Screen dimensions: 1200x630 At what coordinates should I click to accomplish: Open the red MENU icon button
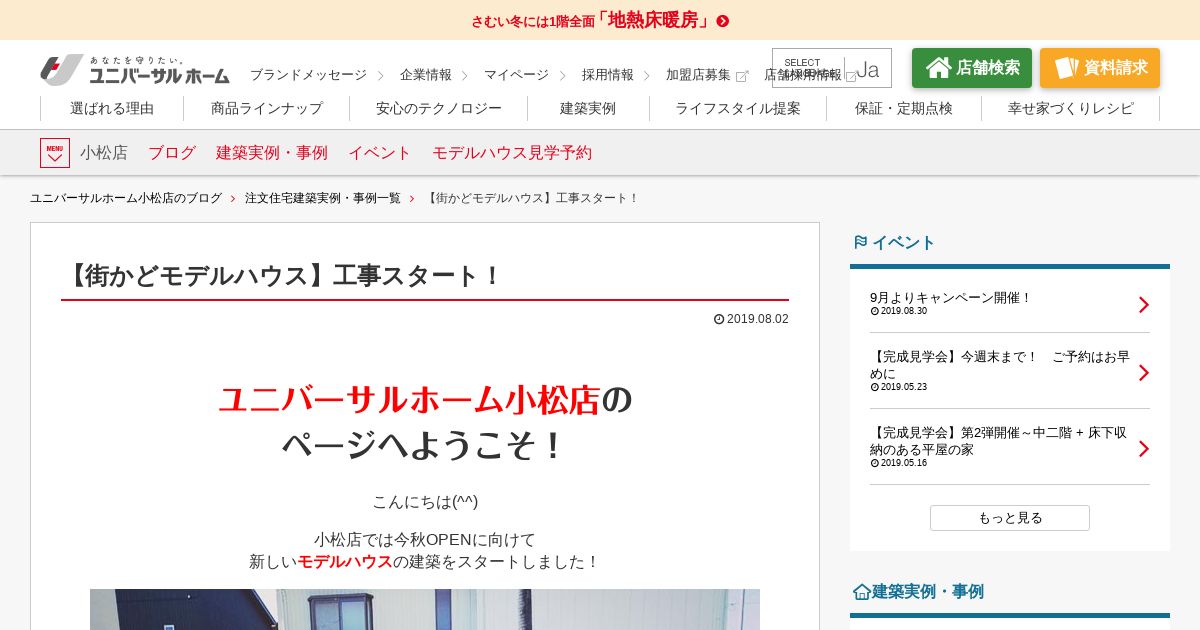point(55,153)
